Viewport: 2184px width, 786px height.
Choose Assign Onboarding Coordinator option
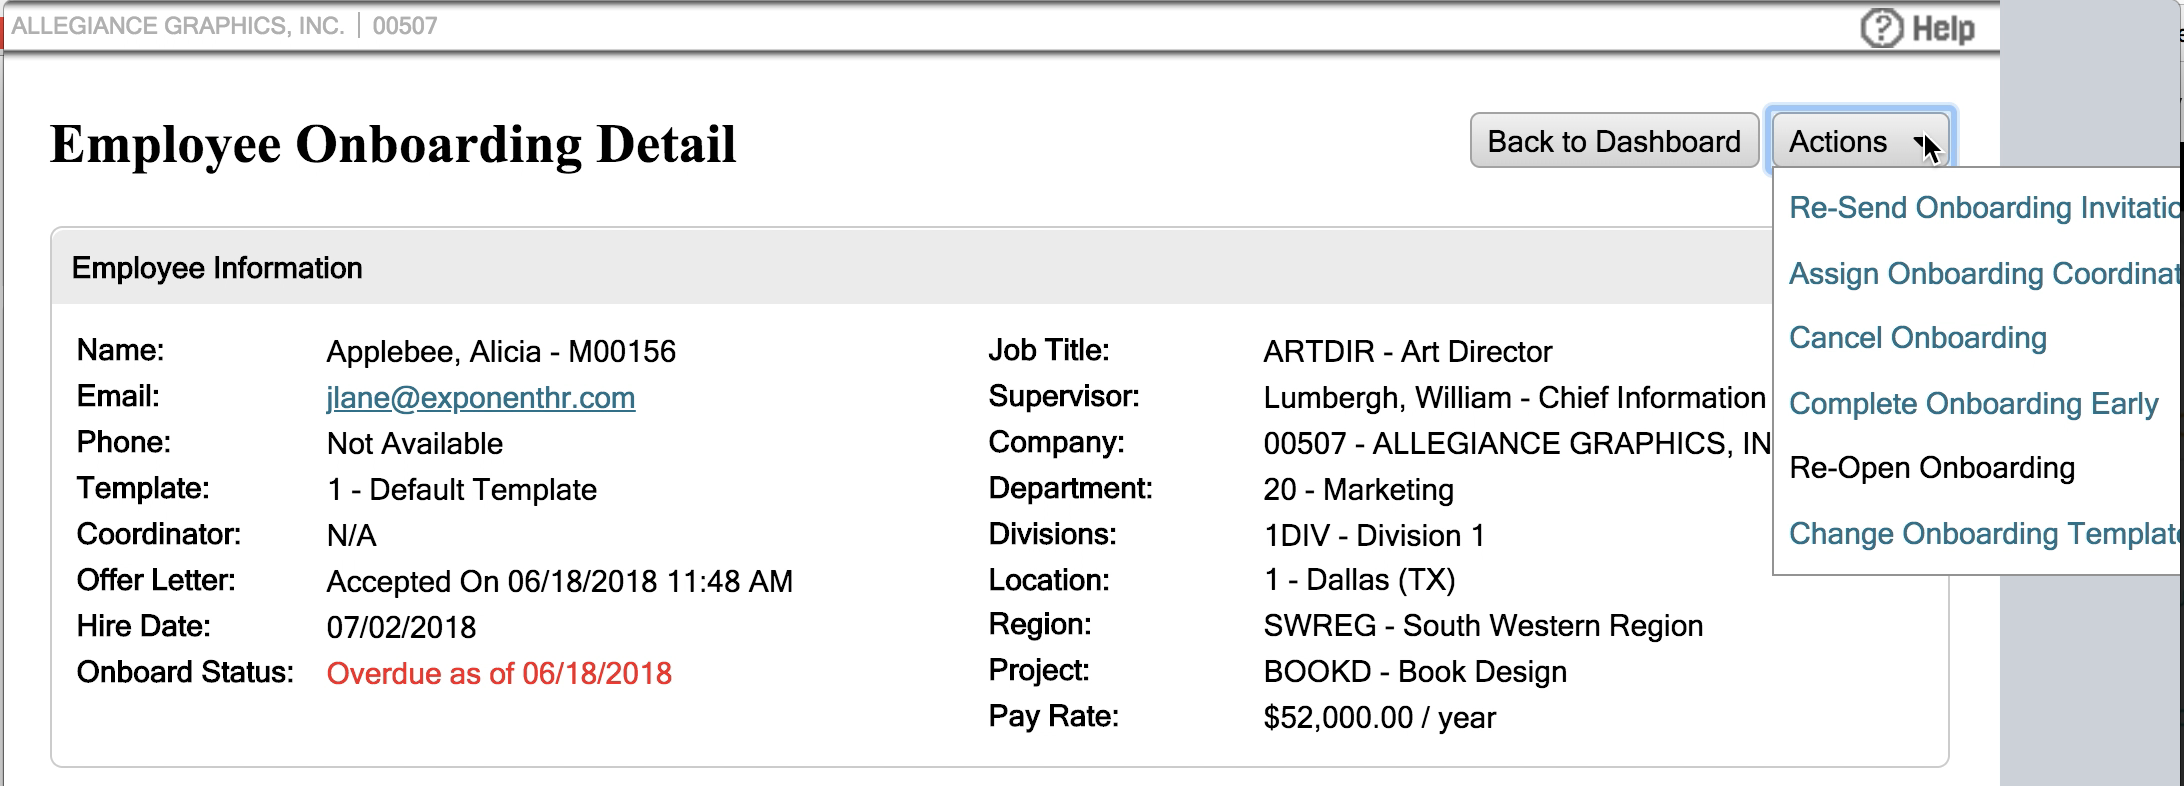coord(1982,274)
